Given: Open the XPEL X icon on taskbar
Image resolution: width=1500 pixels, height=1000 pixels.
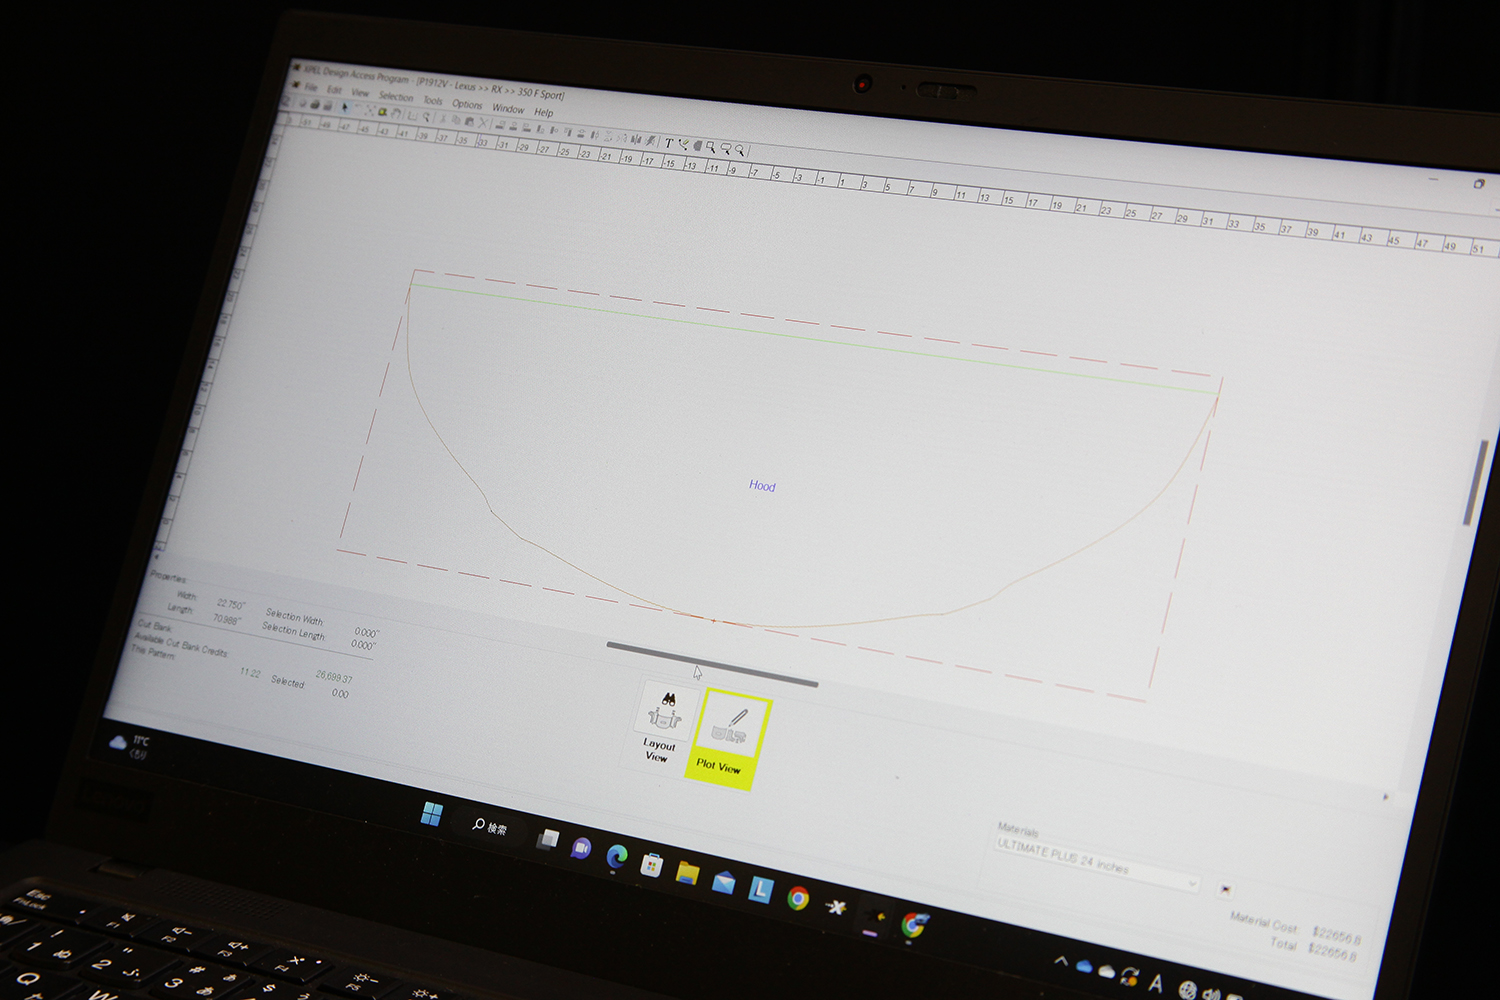Looking at the screenshot, I should click(x=836, y=907).
